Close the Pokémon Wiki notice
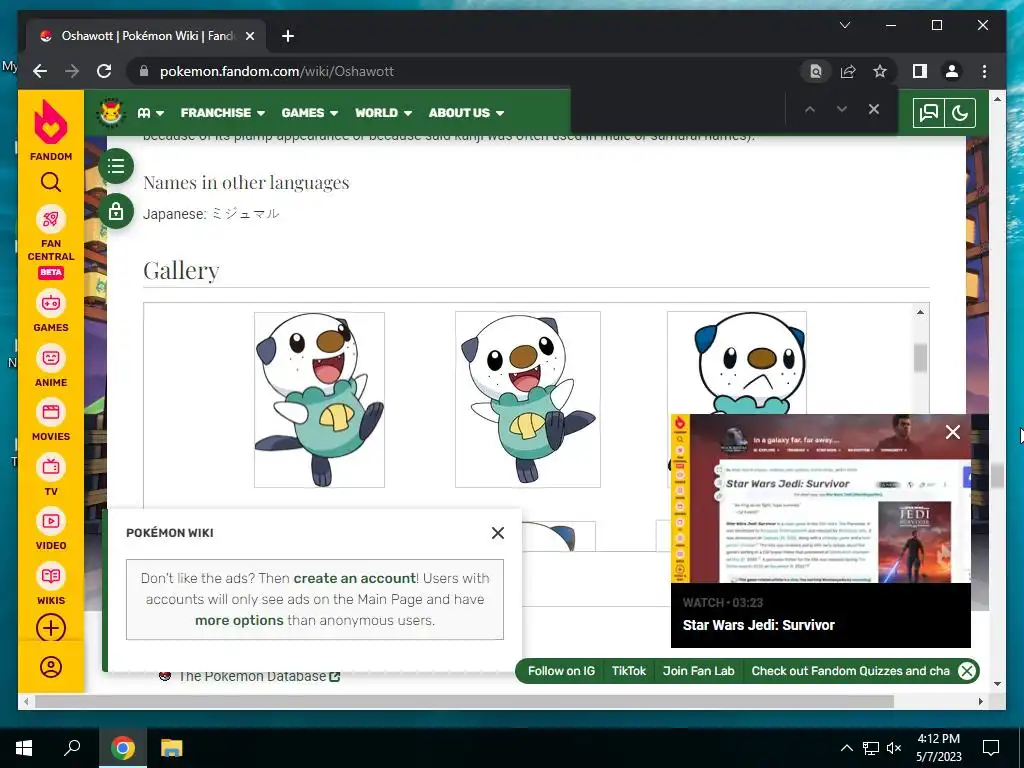This screenshot has width=1024, height=768. [x=498, y=533]
